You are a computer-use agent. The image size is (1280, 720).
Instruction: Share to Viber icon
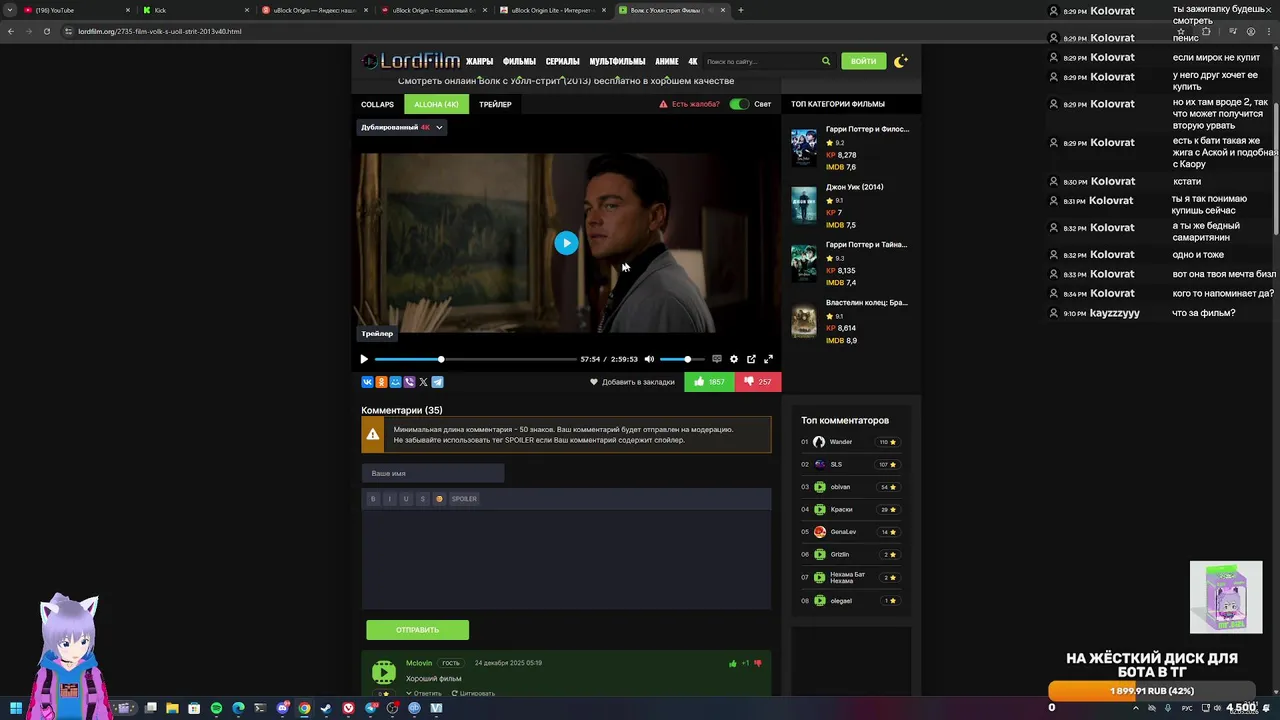point(409,382)
